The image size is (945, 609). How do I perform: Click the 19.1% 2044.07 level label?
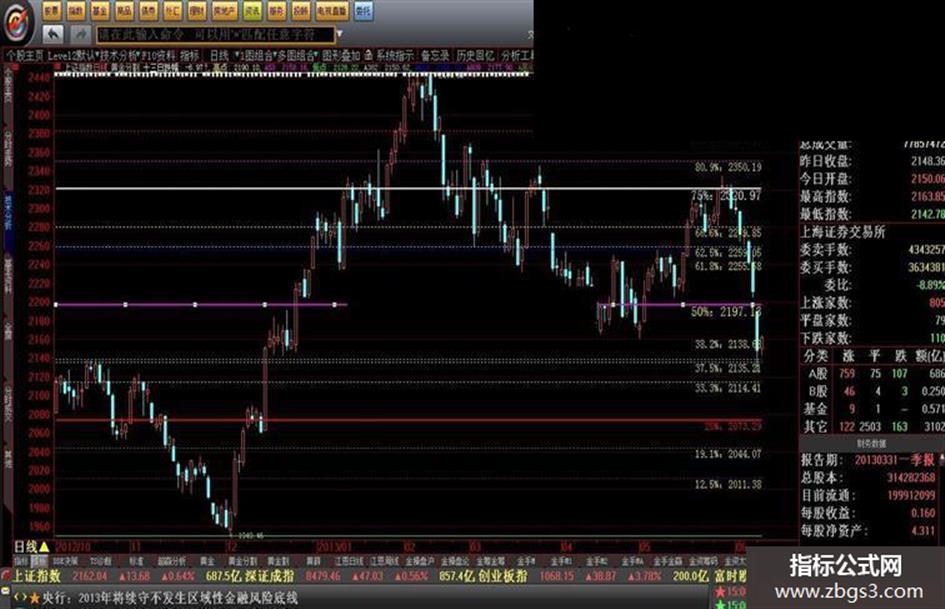click(x=728, y=454)
